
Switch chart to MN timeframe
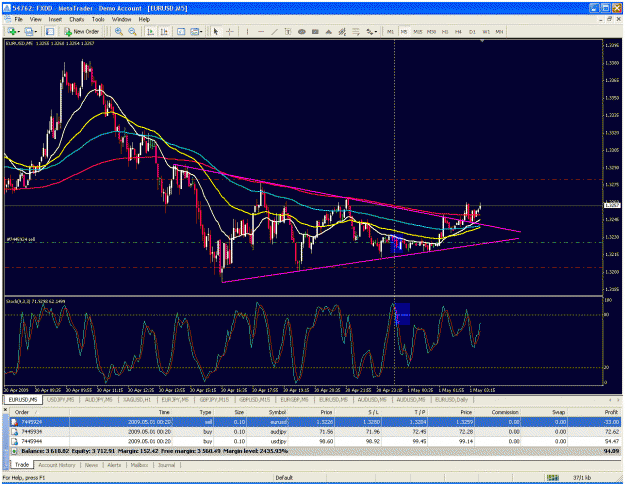pyautogui.click(x=499, y=31)
